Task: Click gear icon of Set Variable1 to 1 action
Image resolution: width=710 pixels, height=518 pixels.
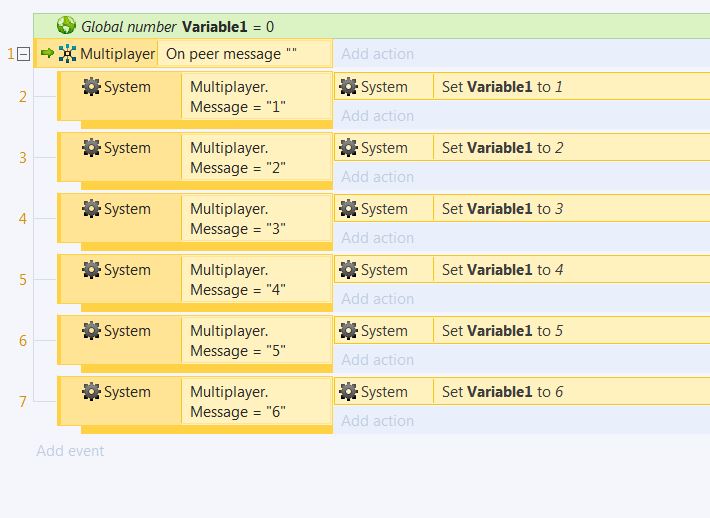Action: (348, 86)
